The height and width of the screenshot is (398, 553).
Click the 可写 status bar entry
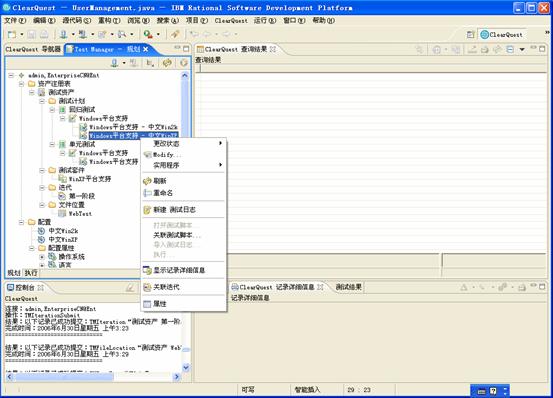[248, 390]
